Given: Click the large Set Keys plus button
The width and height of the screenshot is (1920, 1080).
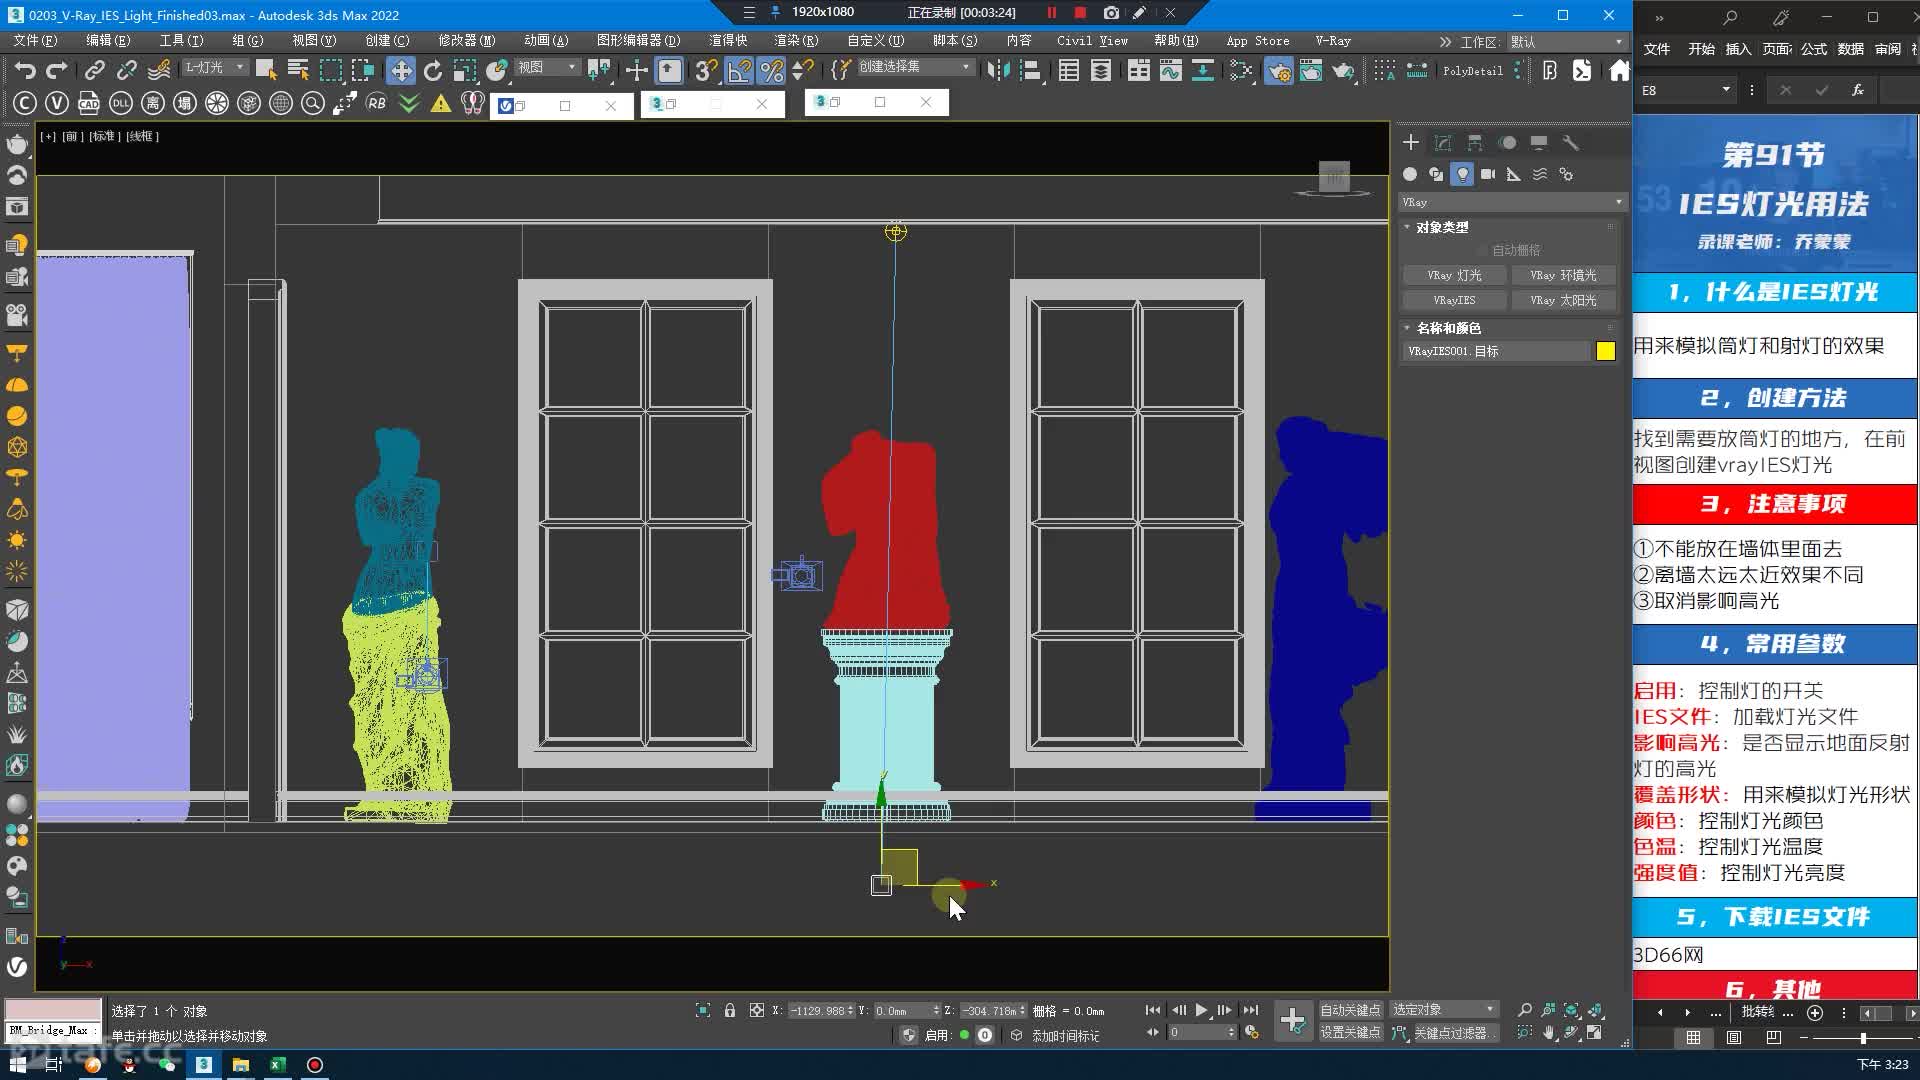Looking at the screenshot, I should pyautogui.click(x=1292, y=1021).
